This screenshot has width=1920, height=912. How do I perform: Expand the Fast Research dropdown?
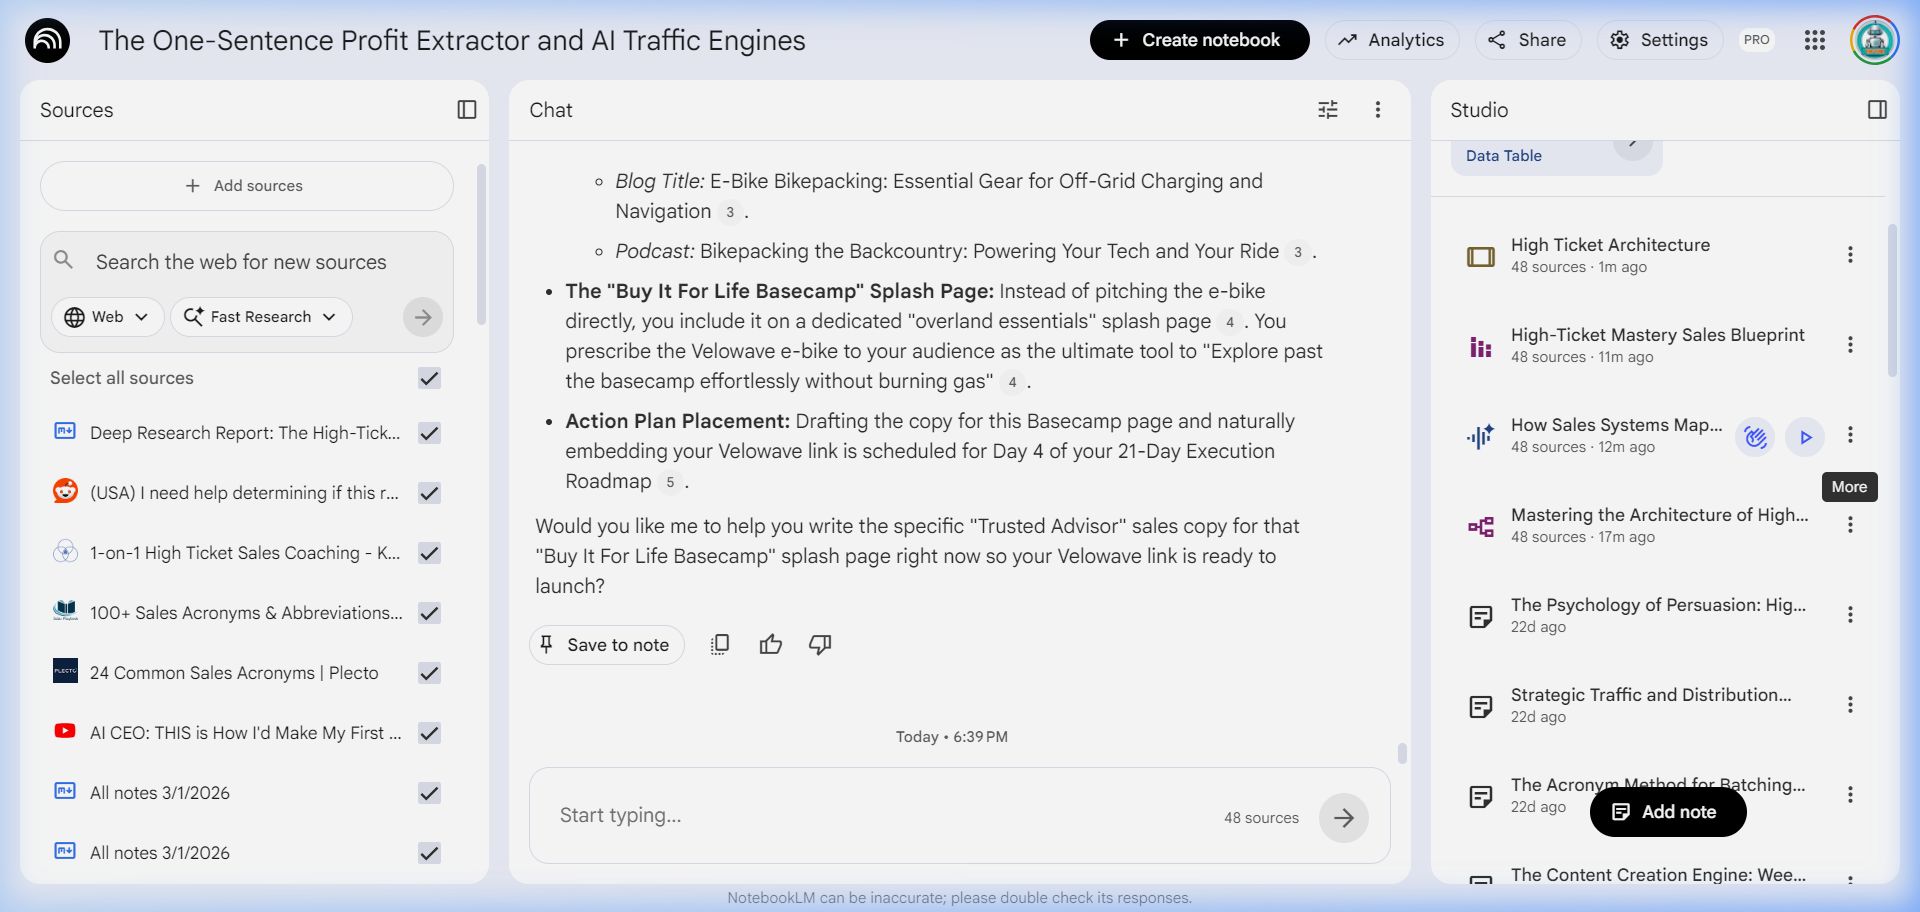(x=261, y=317)
